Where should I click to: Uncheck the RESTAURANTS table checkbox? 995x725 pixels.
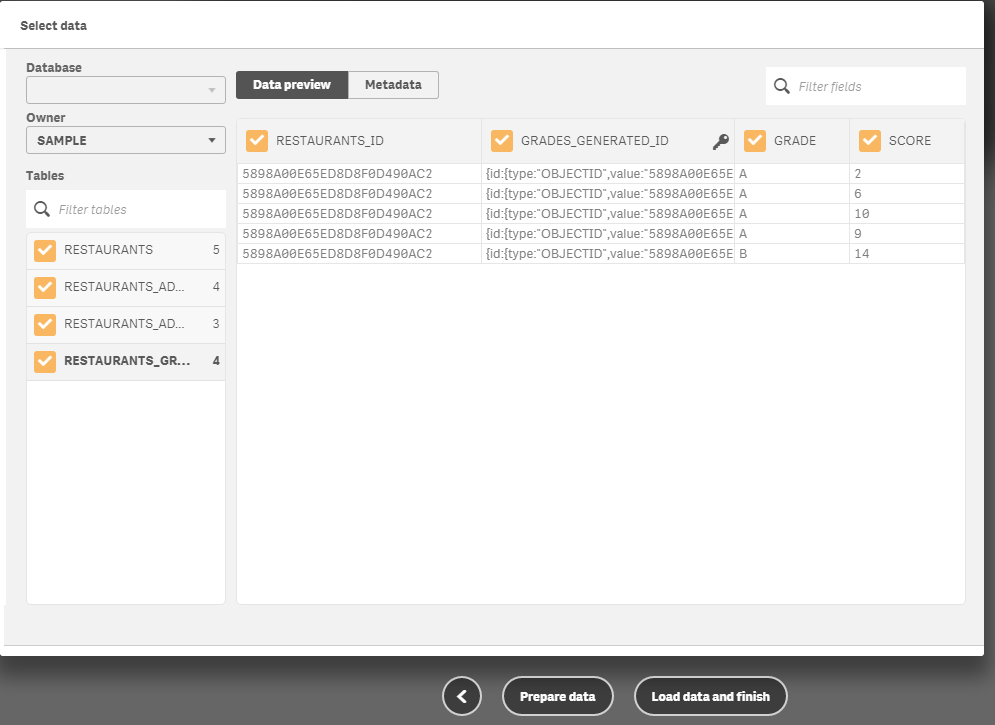pyautogui.click(x=44, y=250)
